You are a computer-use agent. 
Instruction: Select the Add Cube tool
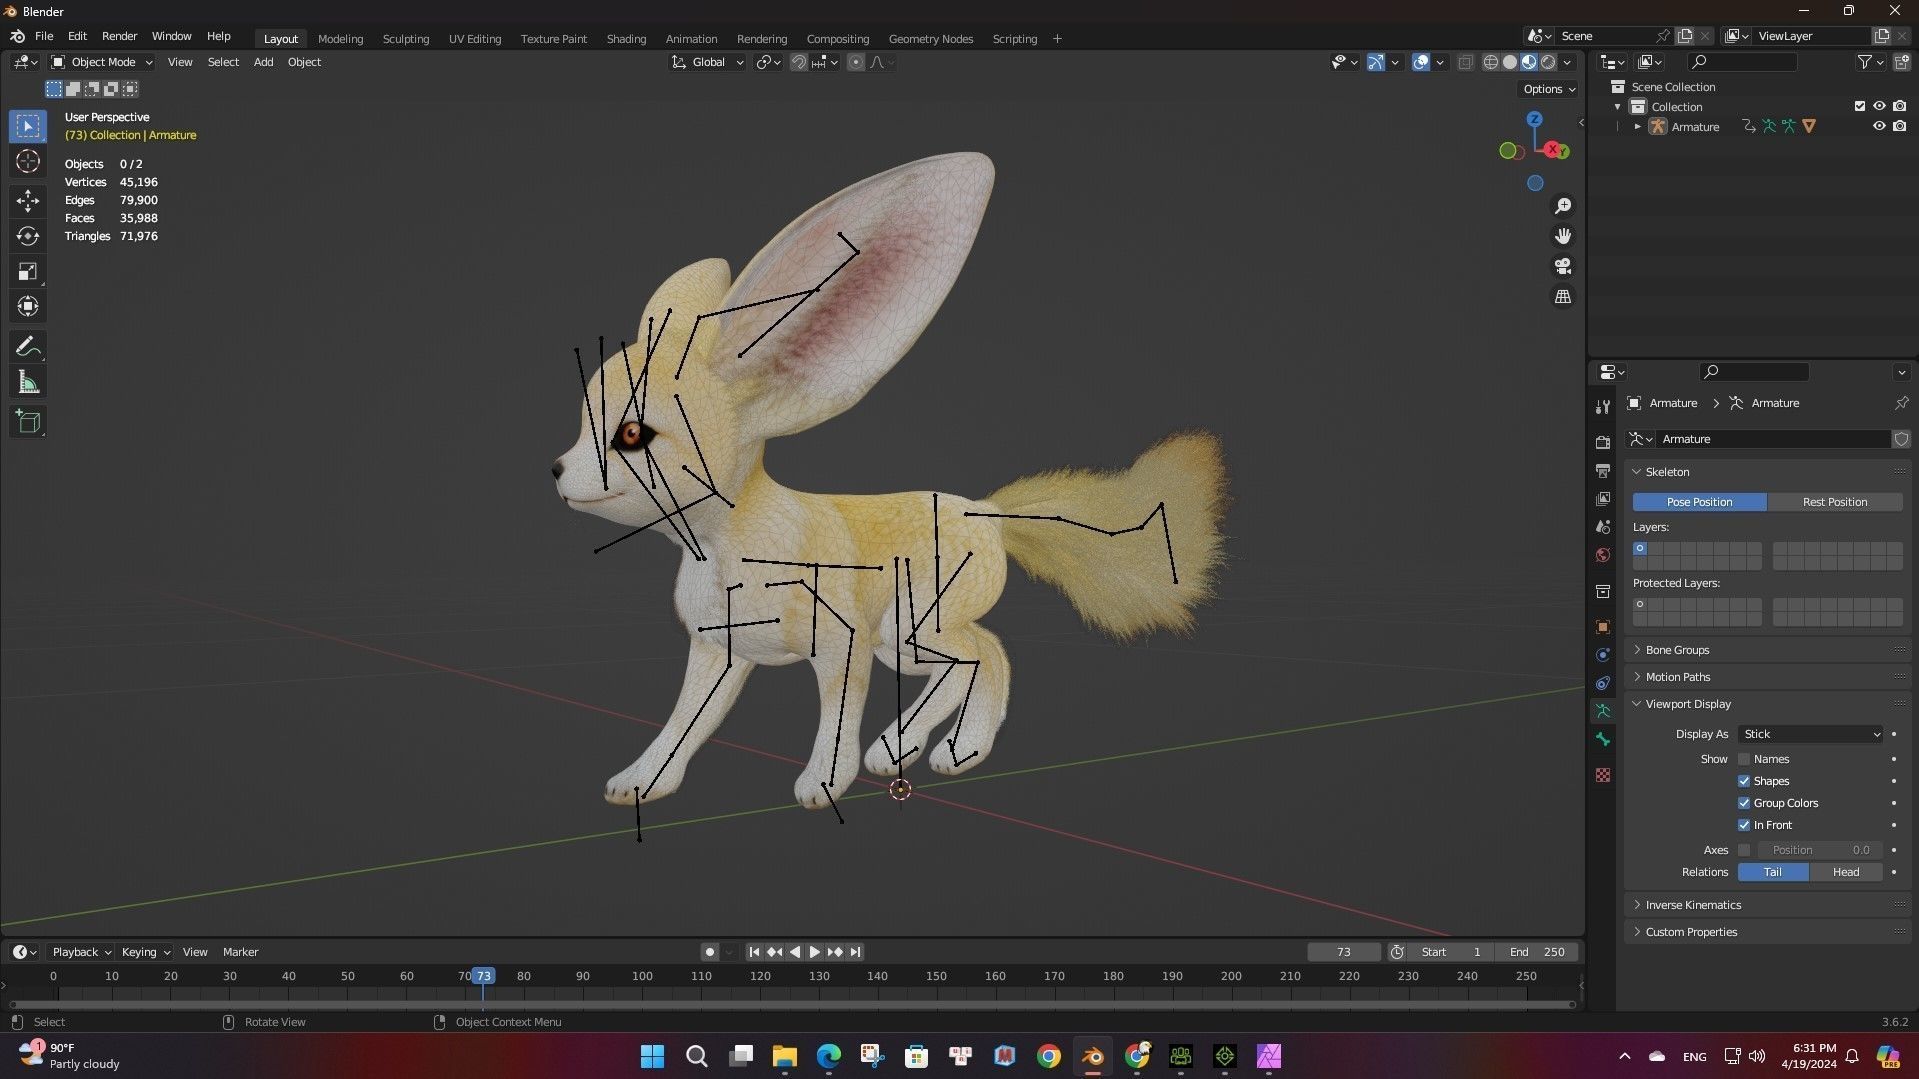(x=28, y=422)
